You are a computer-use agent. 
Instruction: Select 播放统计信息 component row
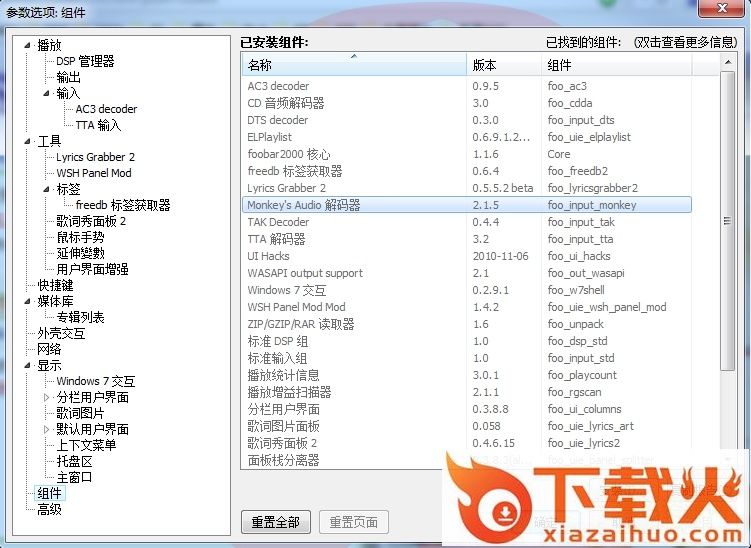click(467, 375)
